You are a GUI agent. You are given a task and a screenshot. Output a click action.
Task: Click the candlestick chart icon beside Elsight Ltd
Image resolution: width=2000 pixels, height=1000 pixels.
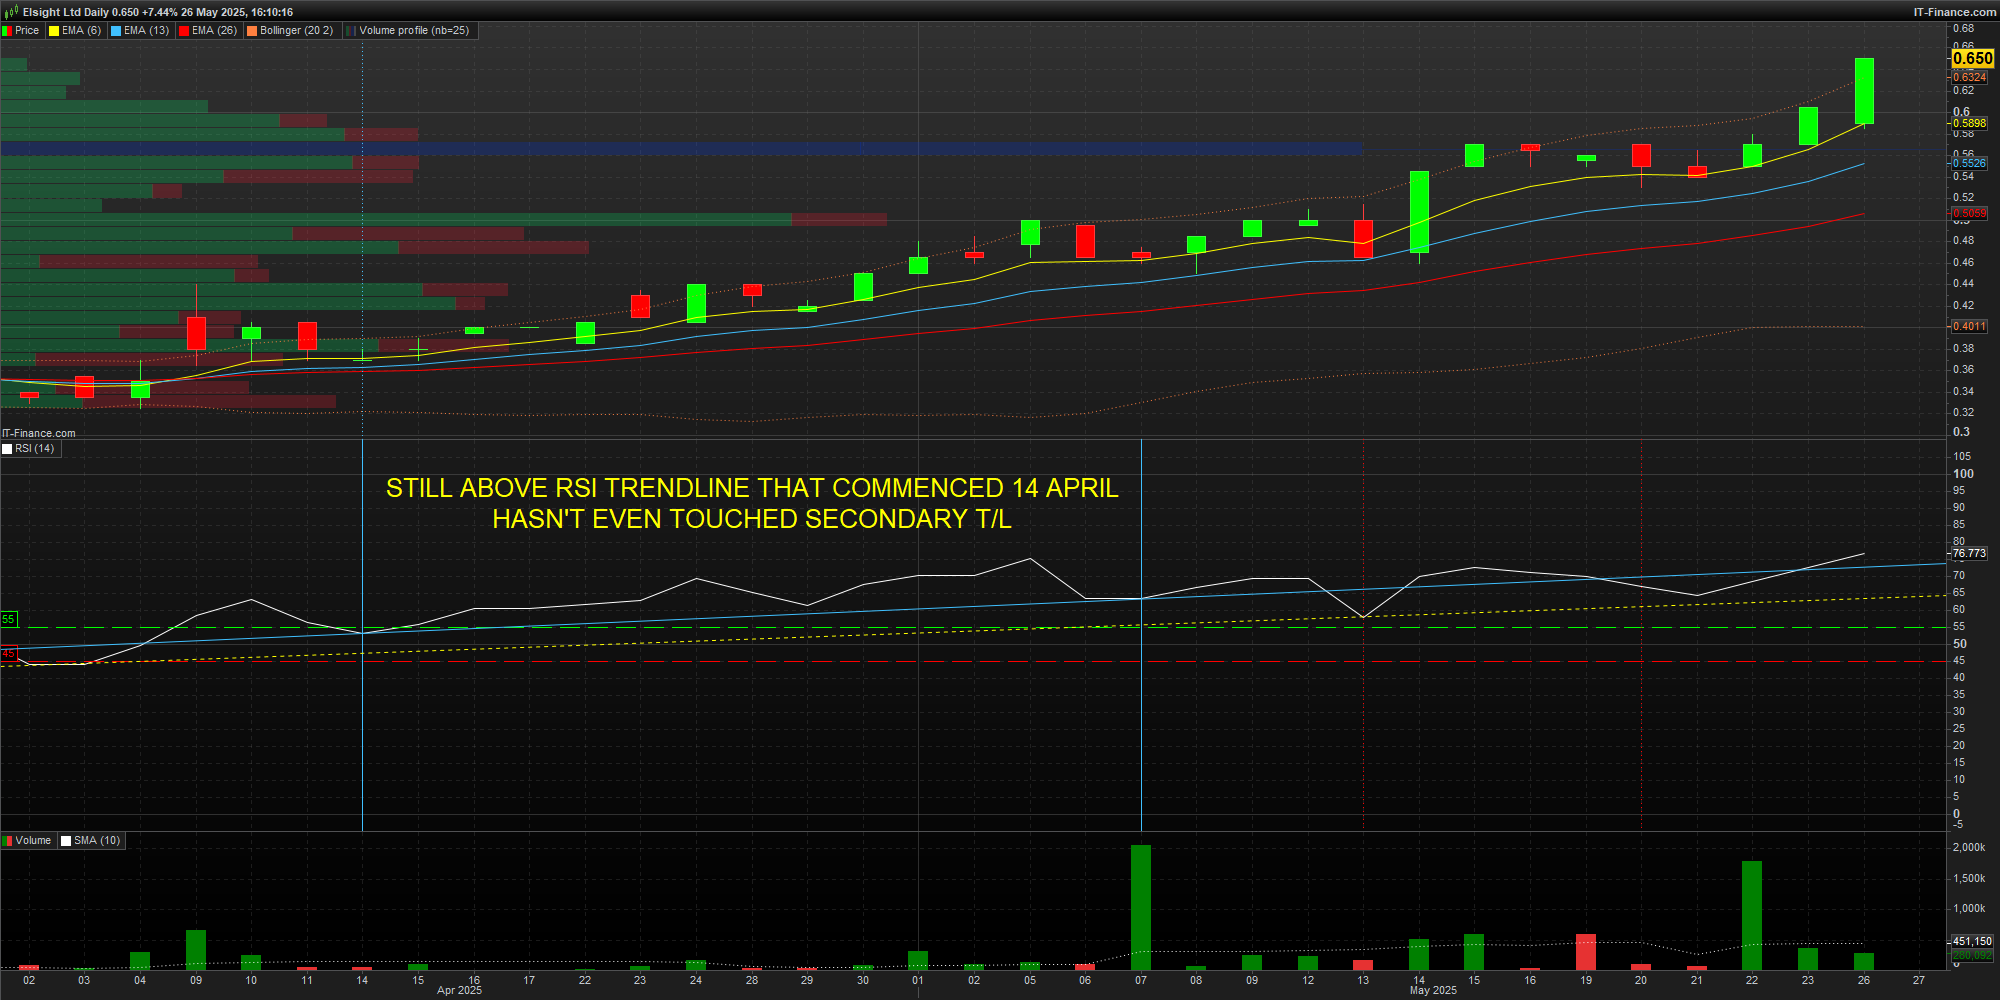11,12
